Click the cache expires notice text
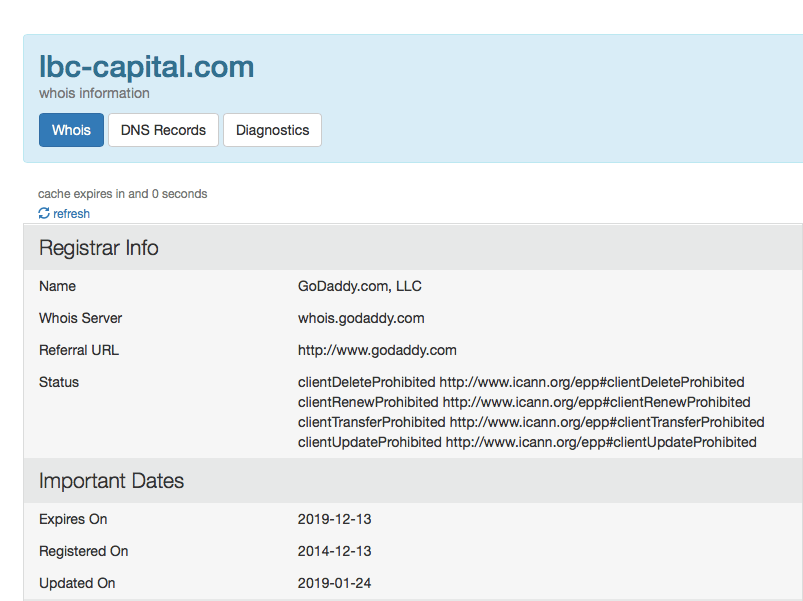Image resolution: width=803 pixels, height=601 pixels. 123,194
